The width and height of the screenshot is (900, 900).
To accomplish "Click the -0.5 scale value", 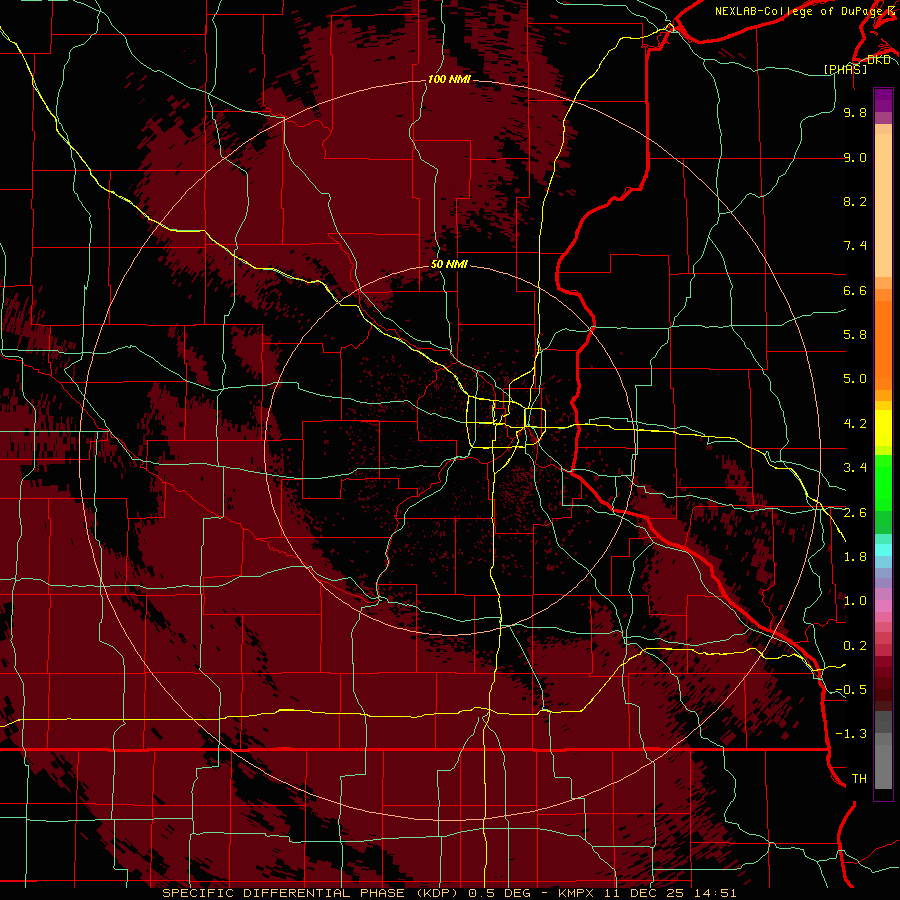I will click(x=851, y=690).
